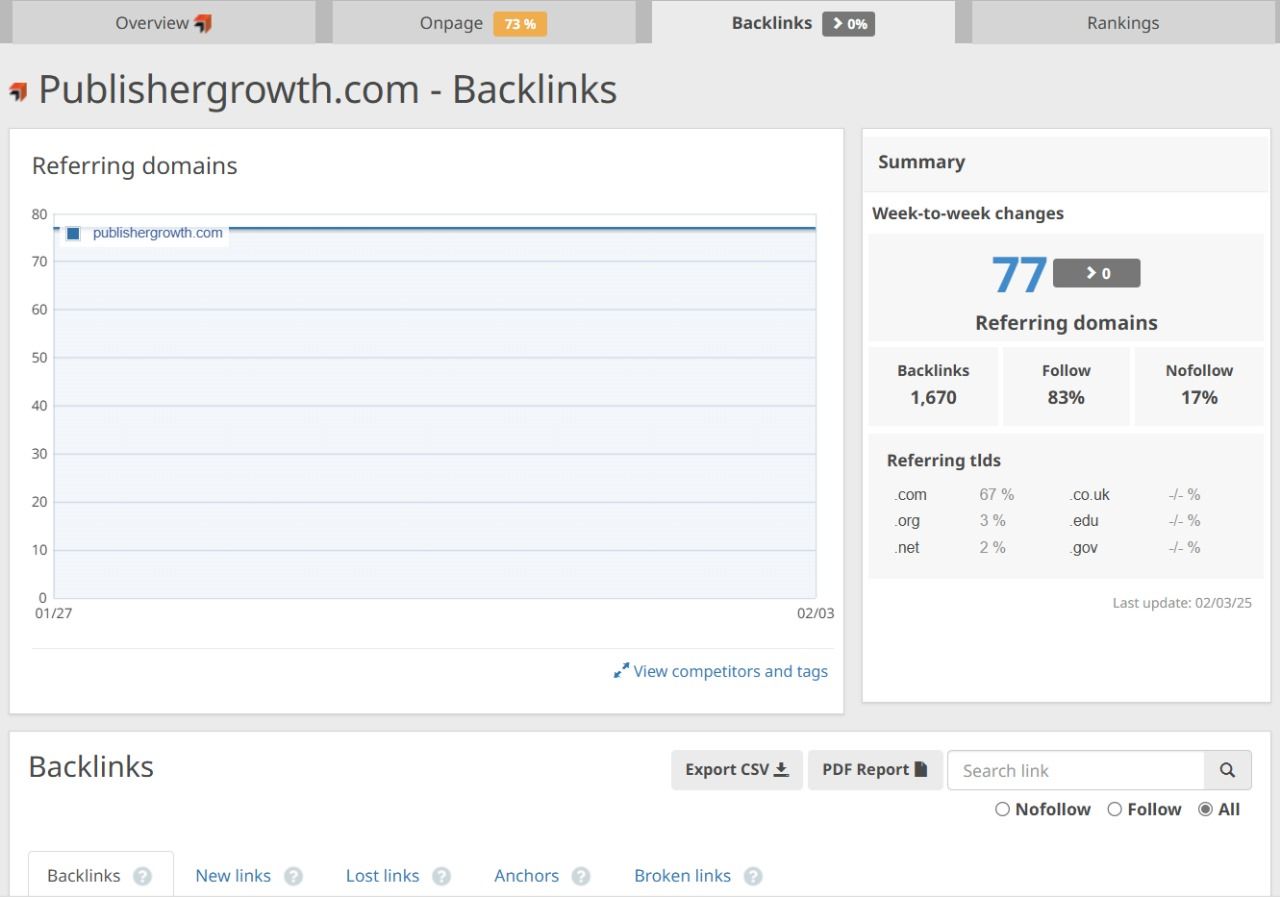The image size is (1280, 897).
Task: Select the Backlinks top tab
Action: tap(803, 22)
